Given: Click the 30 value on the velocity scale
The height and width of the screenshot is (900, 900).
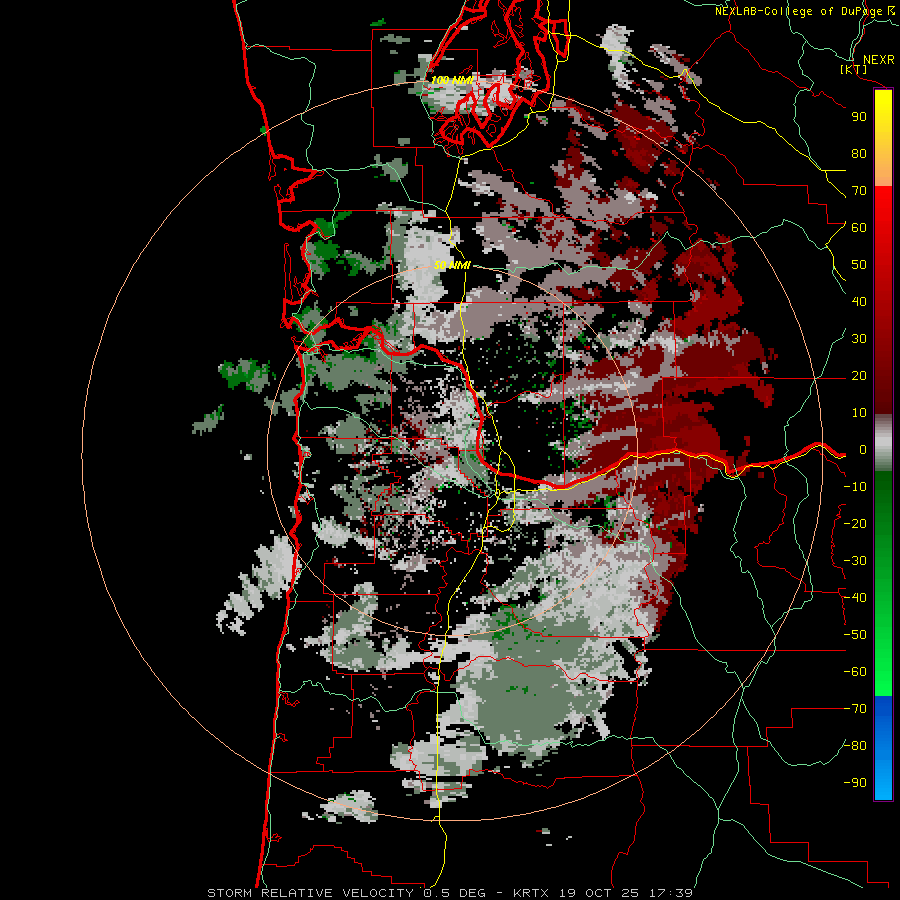Looking at the screenshot, I should pyautogui.click(x=859, y=339).
